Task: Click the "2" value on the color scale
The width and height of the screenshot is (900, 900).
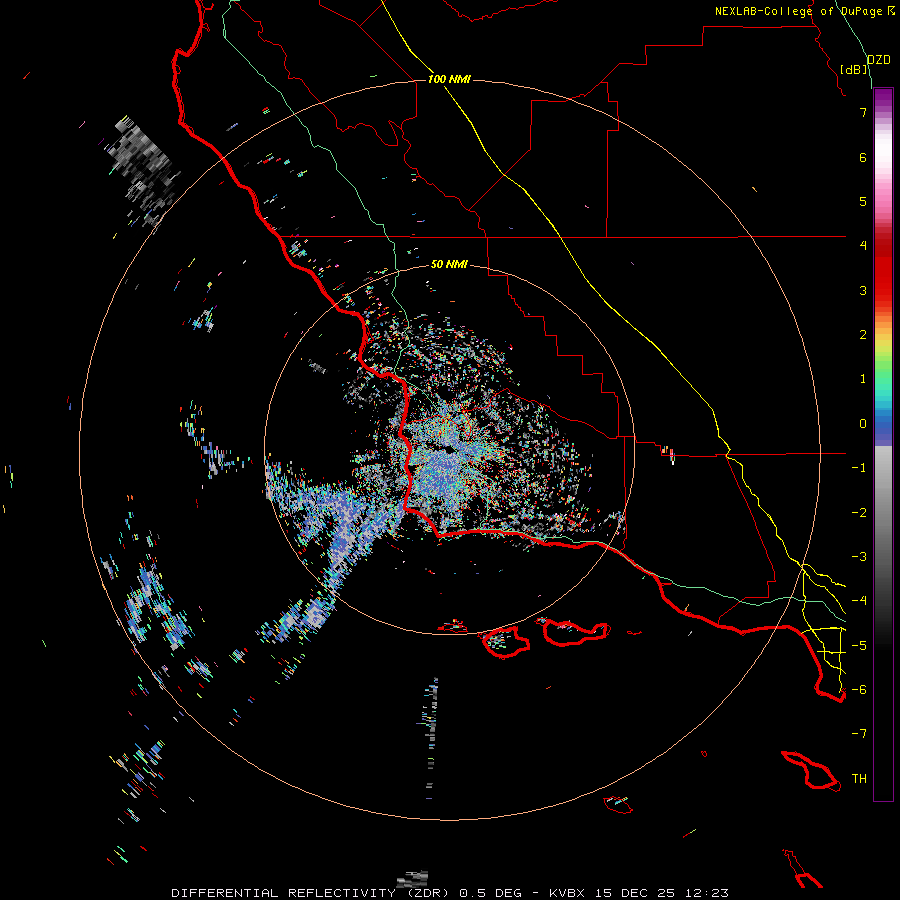Action: [x=863, y=335]
